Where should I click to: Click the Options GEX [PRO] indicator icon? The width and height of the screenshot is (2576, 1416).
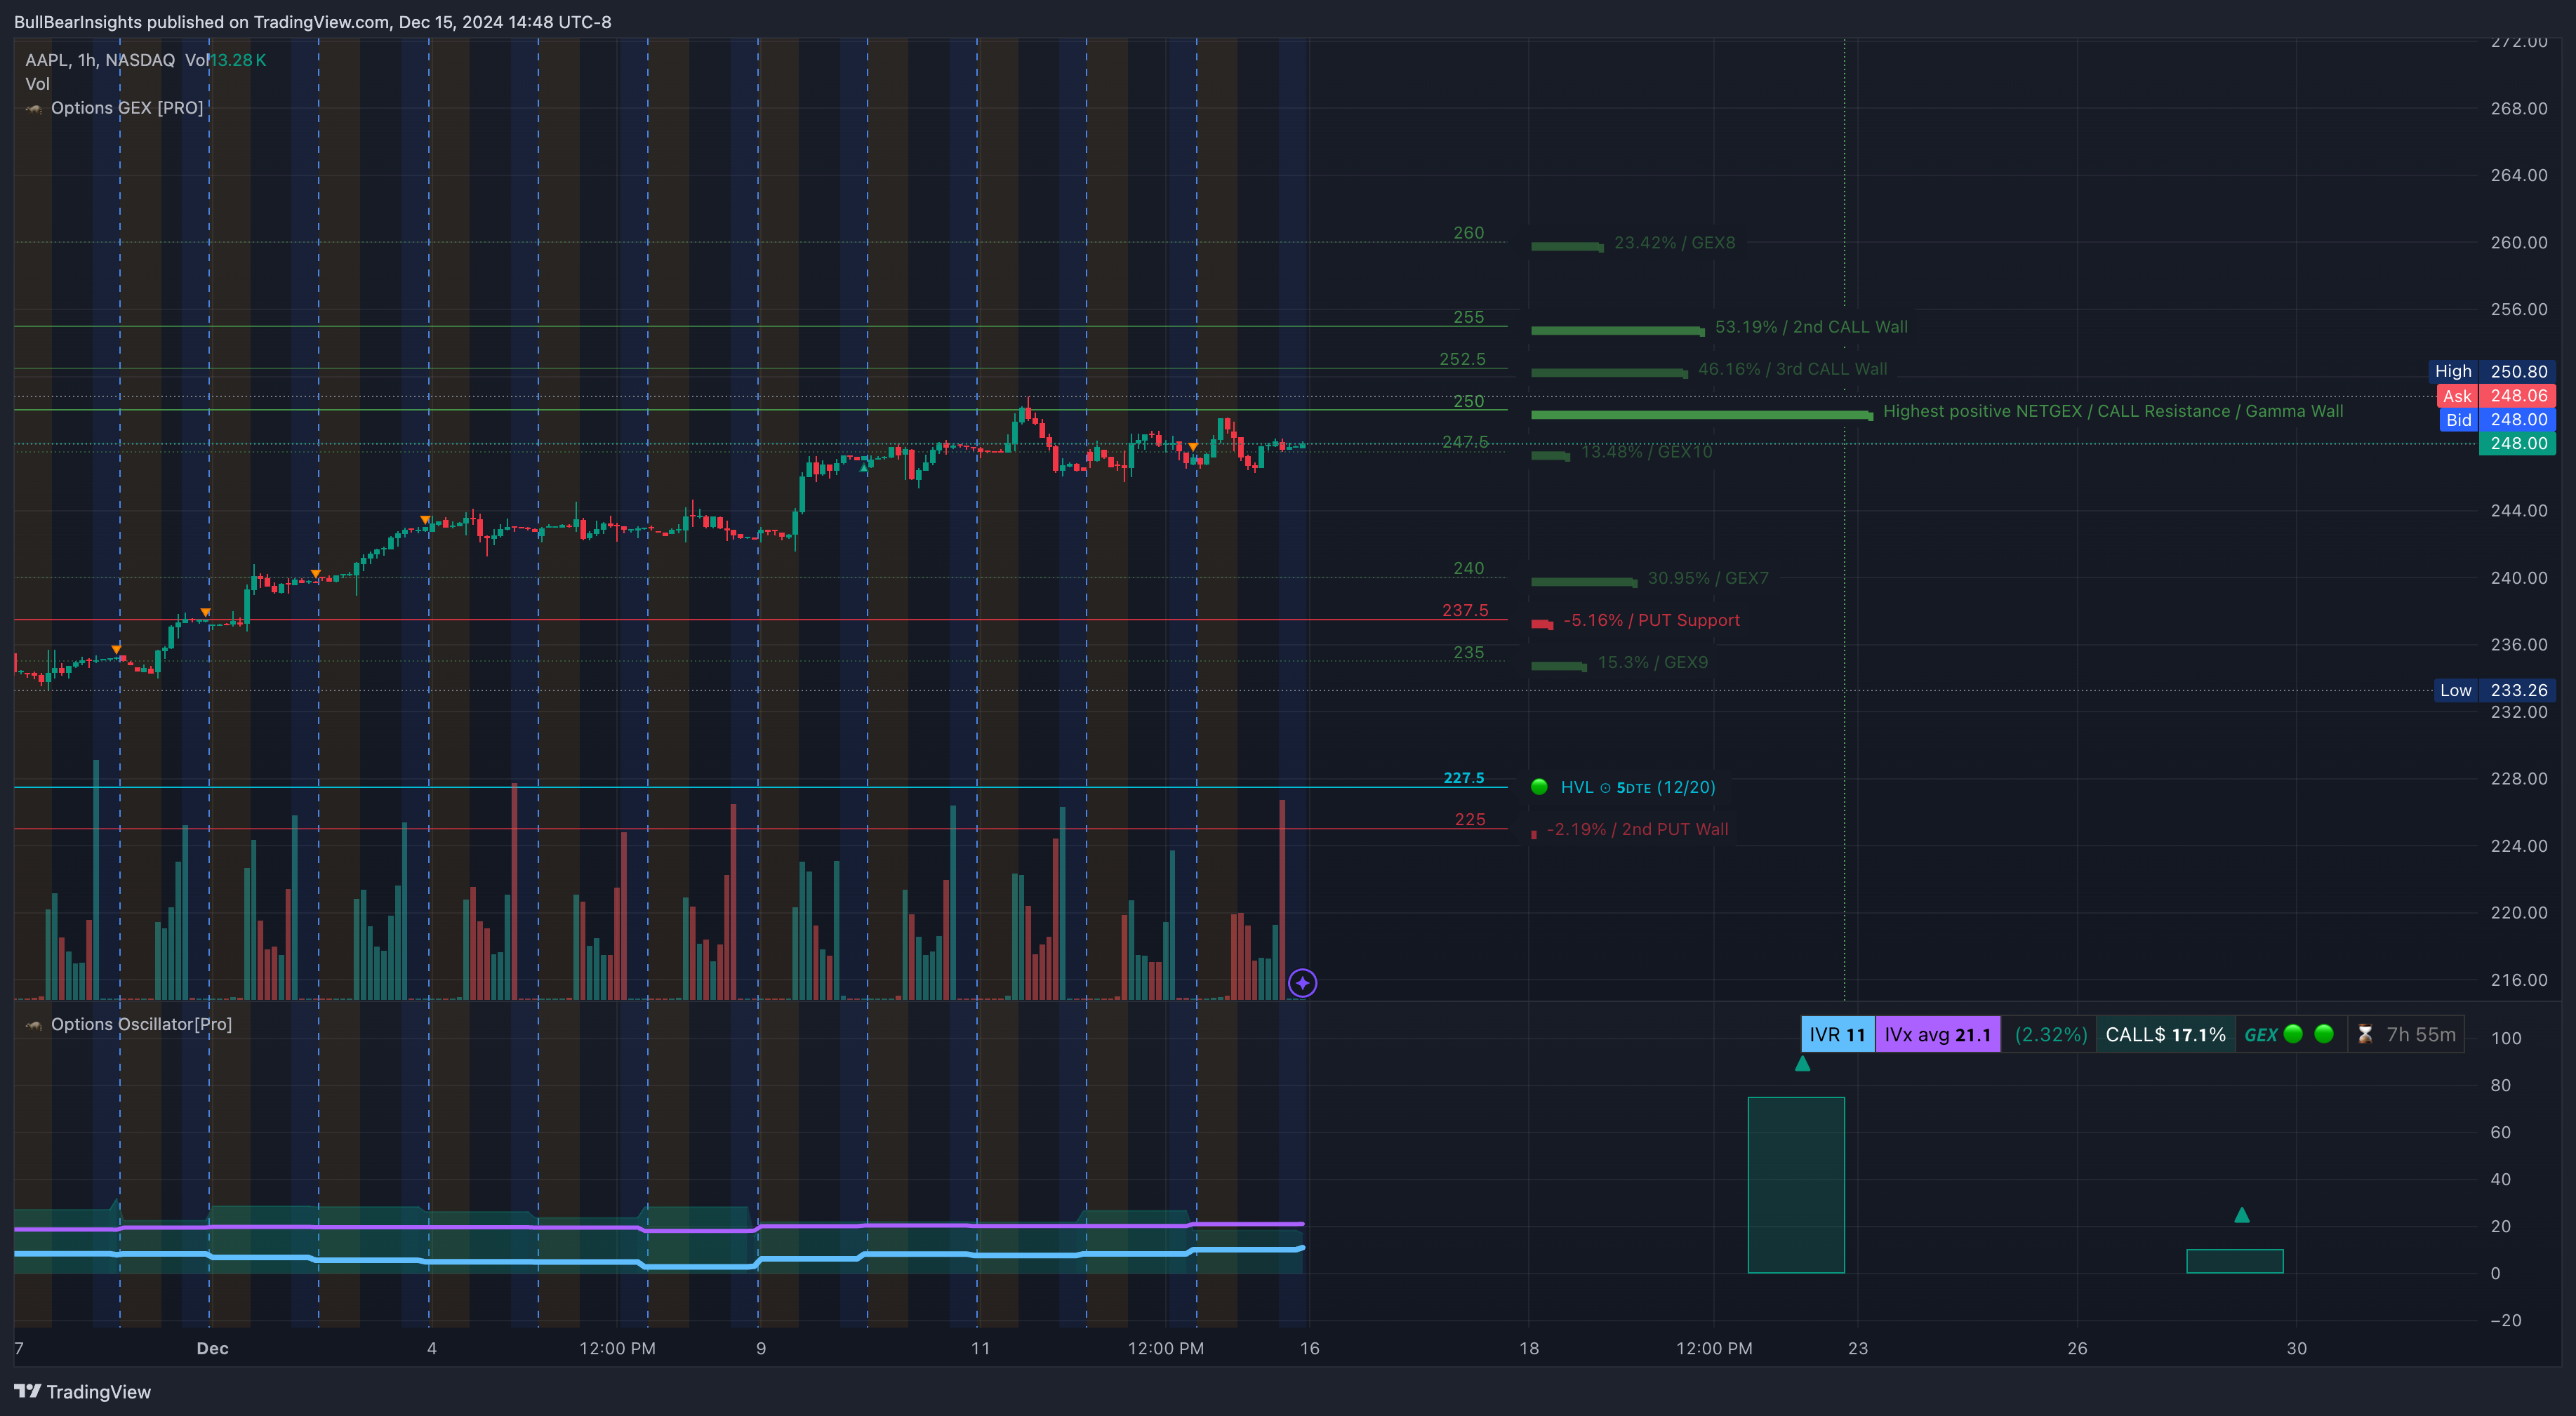(34, 108)
